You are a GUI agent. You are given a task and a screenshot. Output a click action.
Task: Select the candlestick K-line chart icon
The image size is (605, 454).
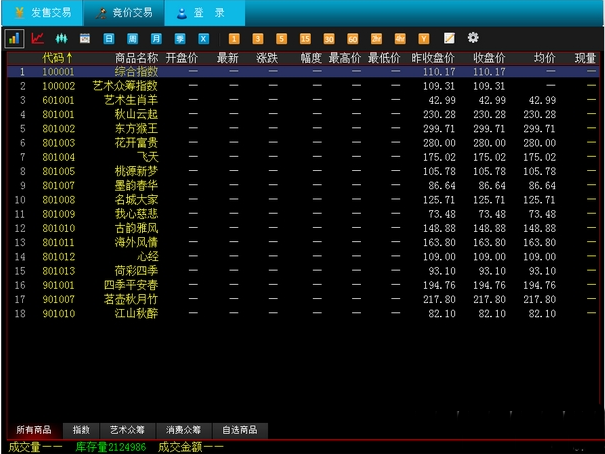(61, 38)
